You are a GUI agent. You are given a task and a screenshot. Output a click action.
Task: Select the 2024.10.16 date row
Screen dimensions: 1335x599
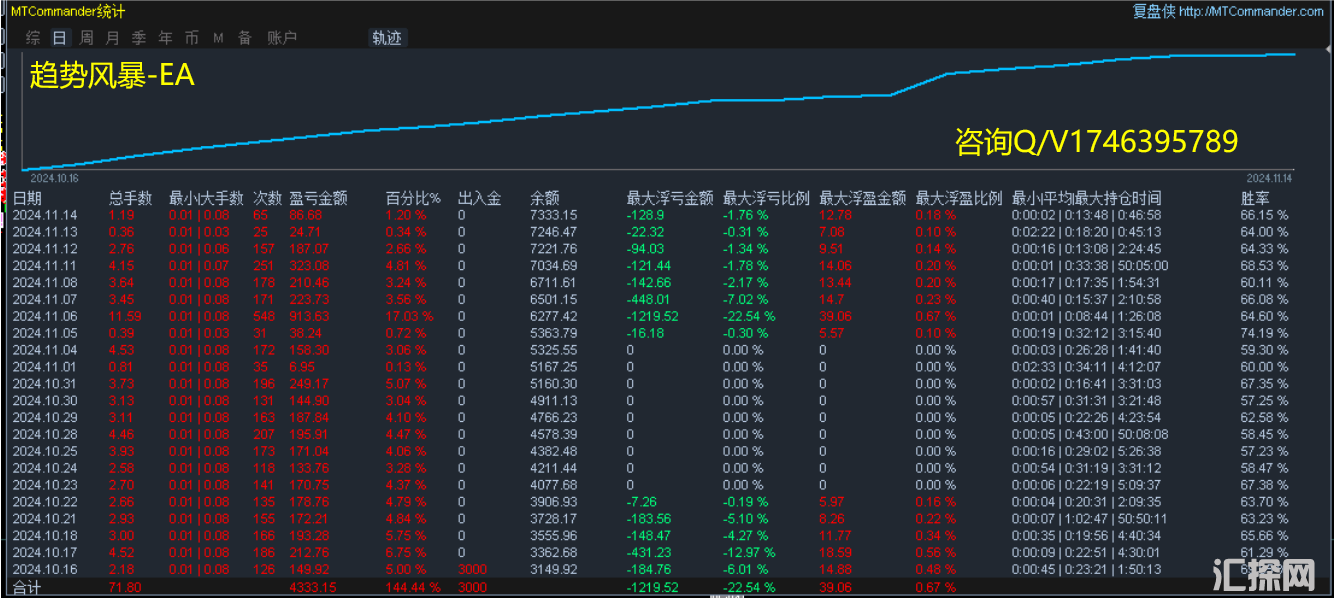coord(44,570)
